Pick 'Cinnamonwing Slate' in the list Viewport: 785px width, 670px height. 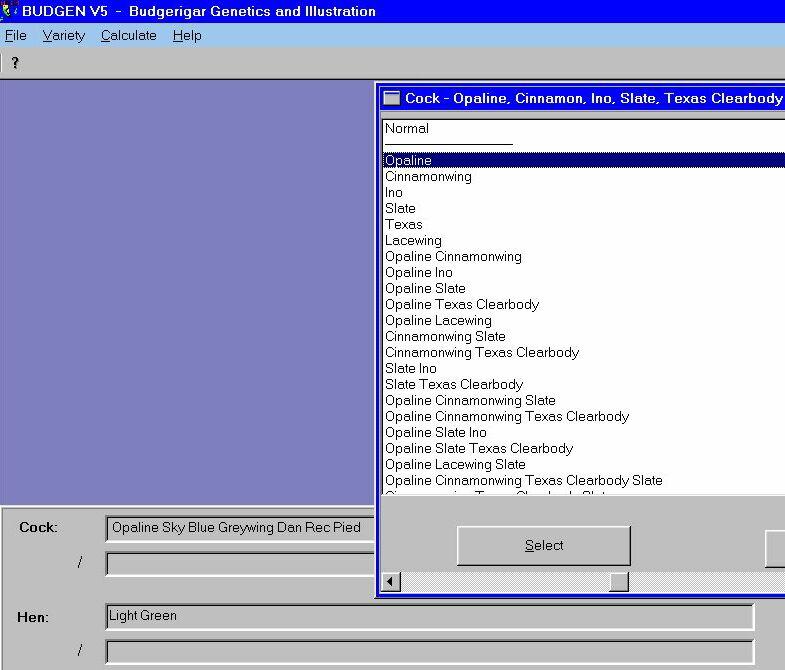pyautogui.click(x=584, y=337)
